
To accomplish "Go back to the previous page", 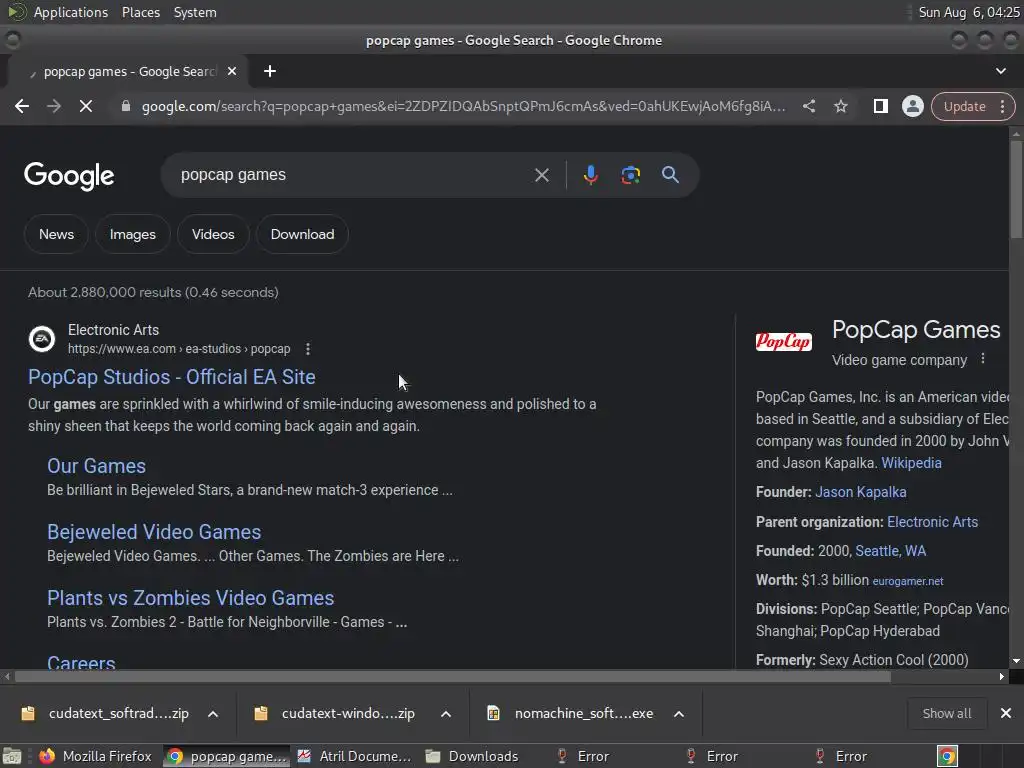I will 22,106.
